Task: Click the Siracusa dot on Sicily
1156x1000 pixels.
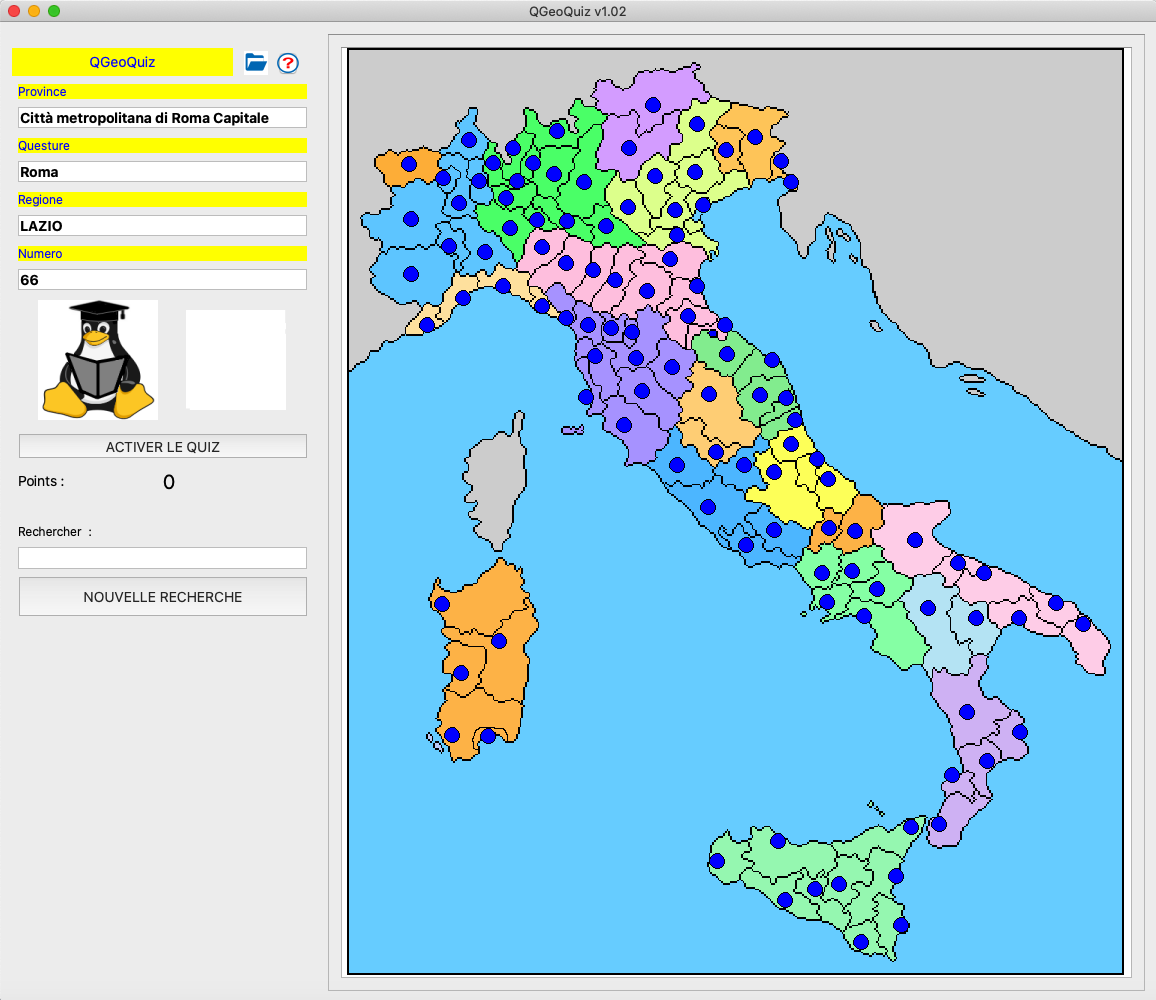Action: (x=901, y=925)
